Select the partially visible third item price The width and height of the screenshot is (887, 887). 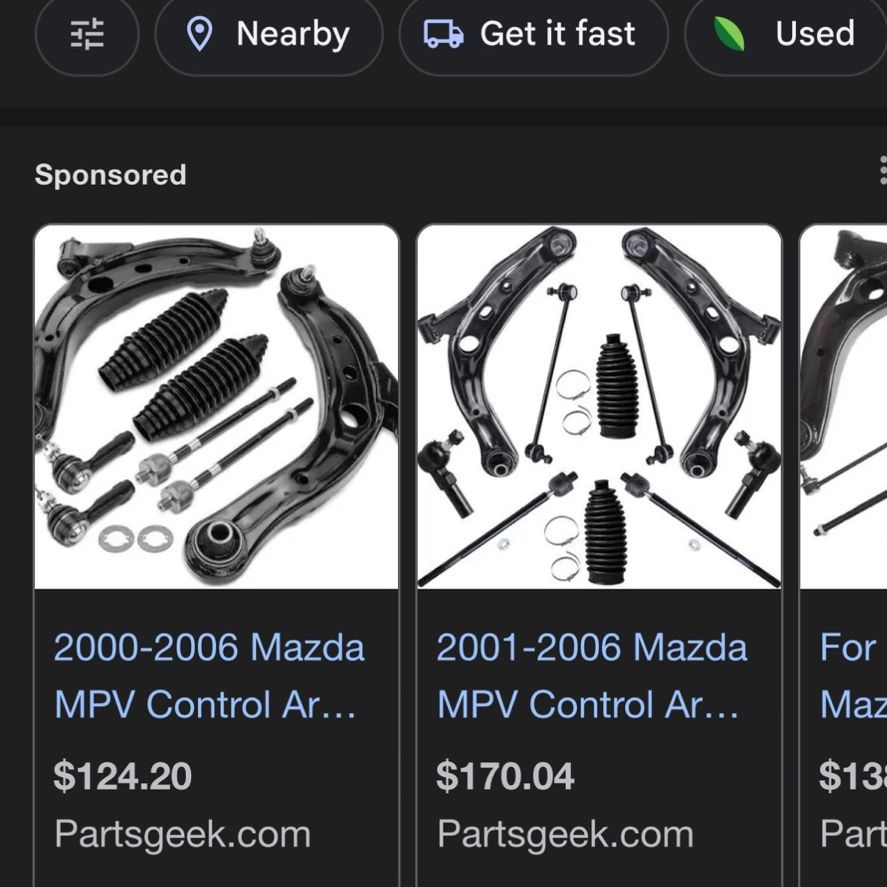[852, 776]
